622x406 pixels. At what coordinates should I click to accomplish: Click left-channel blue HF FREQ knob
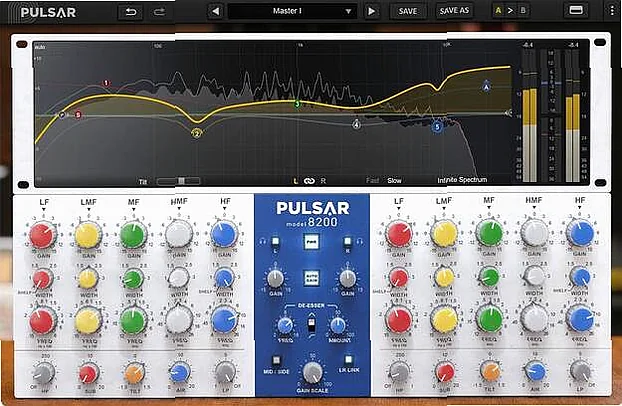click(x=225, y=320)
